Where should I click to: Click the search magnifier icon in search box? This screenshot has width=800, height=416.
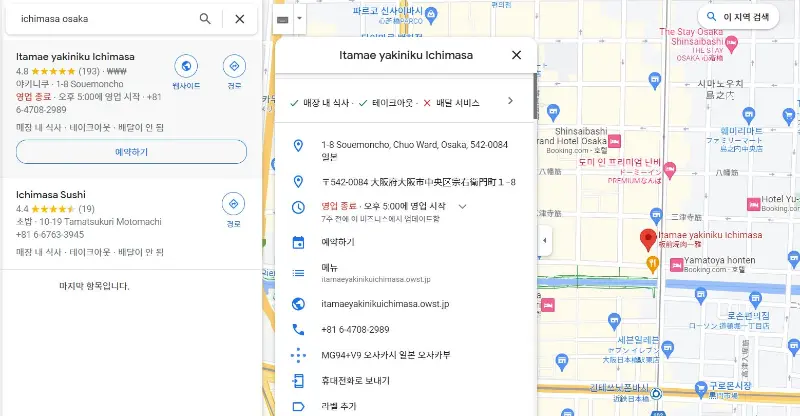pyautogui.click(x=205, y=19)
